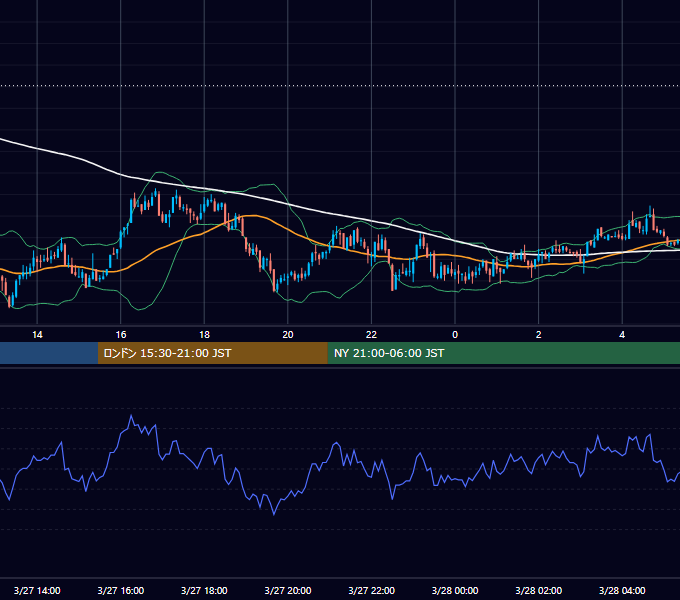This screenshot has width=680, height=600.
Task: Click the 0 hour axis label
Action: pyautogui.click(x=455, y=335)
